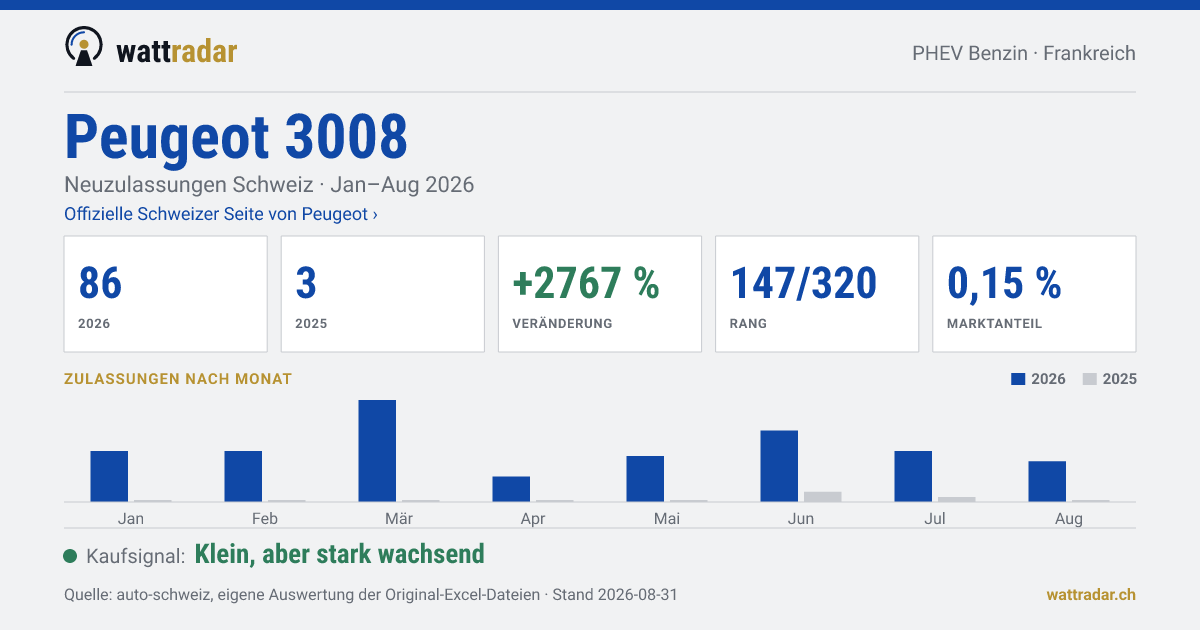The width and height of the screenshot is (1200, 630).
Task: Click the green Kaufsignal status dot
Action: (x=70, y=556)
